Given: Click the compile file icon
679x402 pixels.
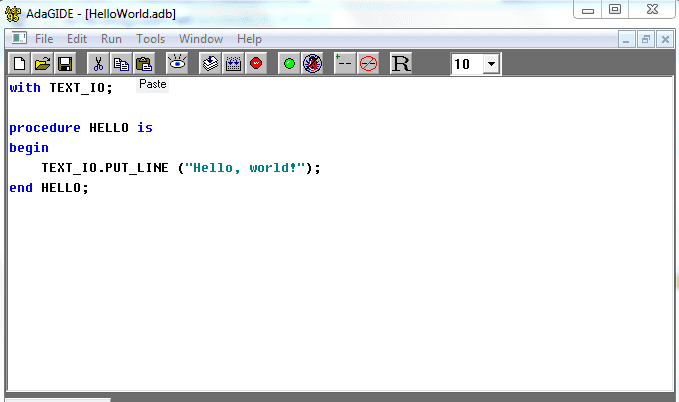Looking at the screenshot, I should (210, 64).
